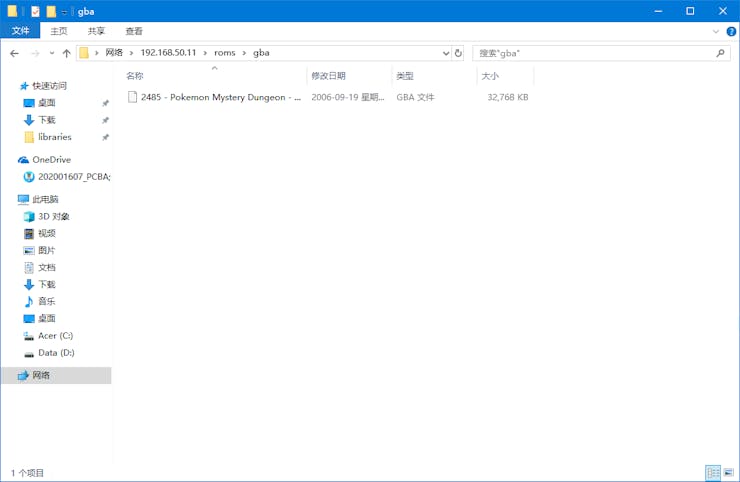Switch to details view icon
The width and height of the screenshot is (740, 482).
coord(713,472)
